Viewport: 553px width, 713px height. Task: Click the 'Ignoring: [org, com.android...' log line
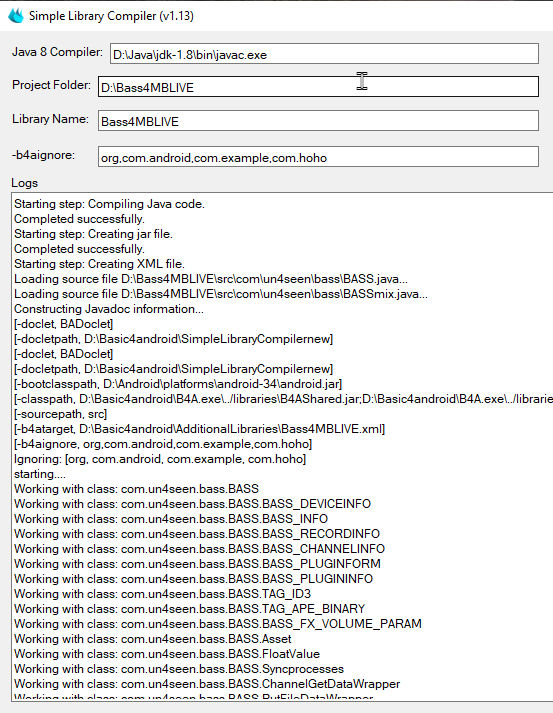(x=160, y=459)
